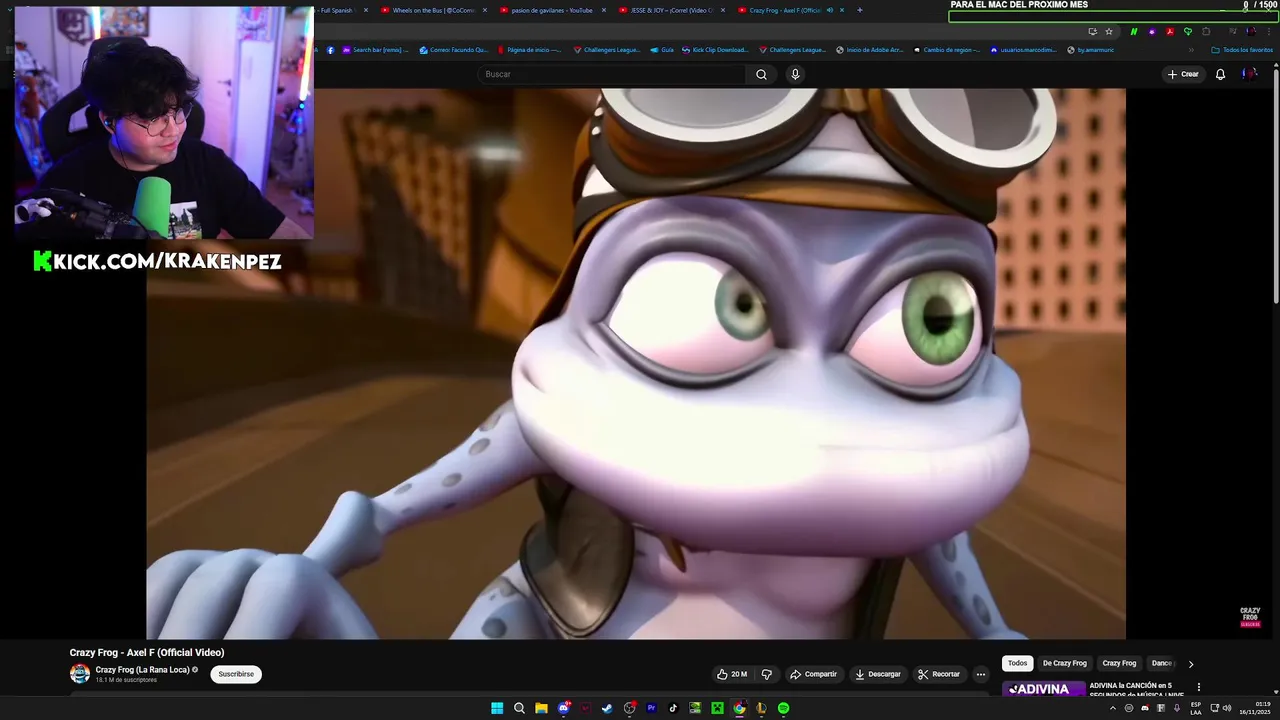Viewport: 1280px width, 720px height.
Task: Open the Windows Start menu
Action: click(x=497, y=708)
